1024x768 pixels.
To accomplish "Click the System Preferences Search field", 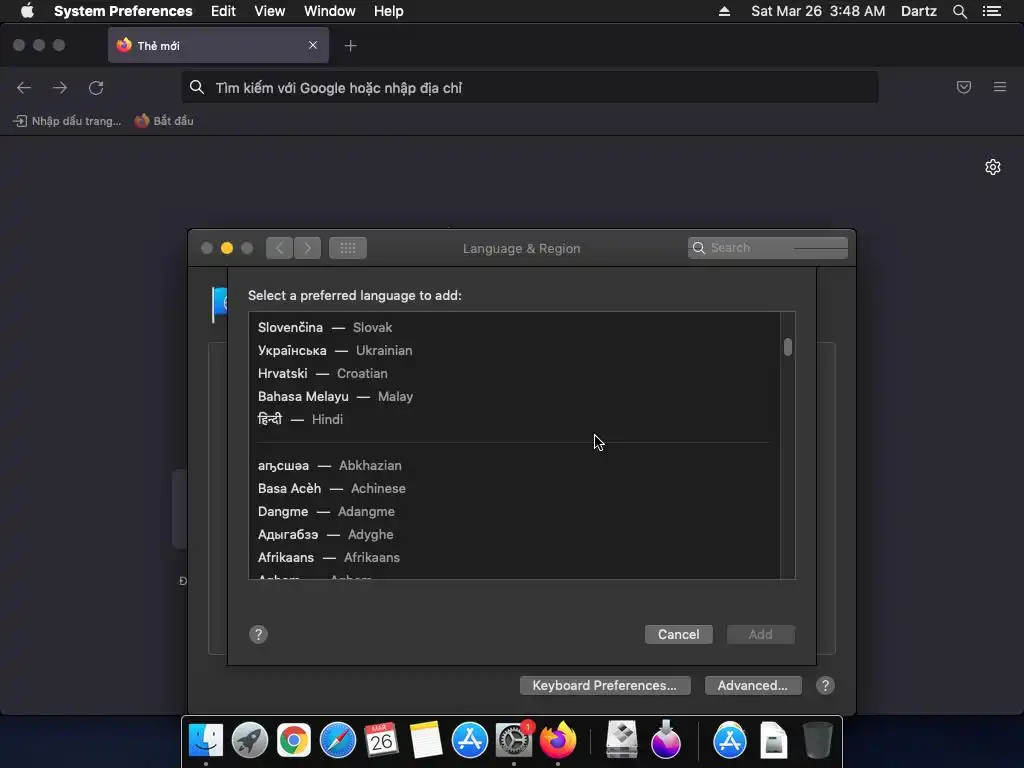I will pyautogui.click(x=767, y=248).
